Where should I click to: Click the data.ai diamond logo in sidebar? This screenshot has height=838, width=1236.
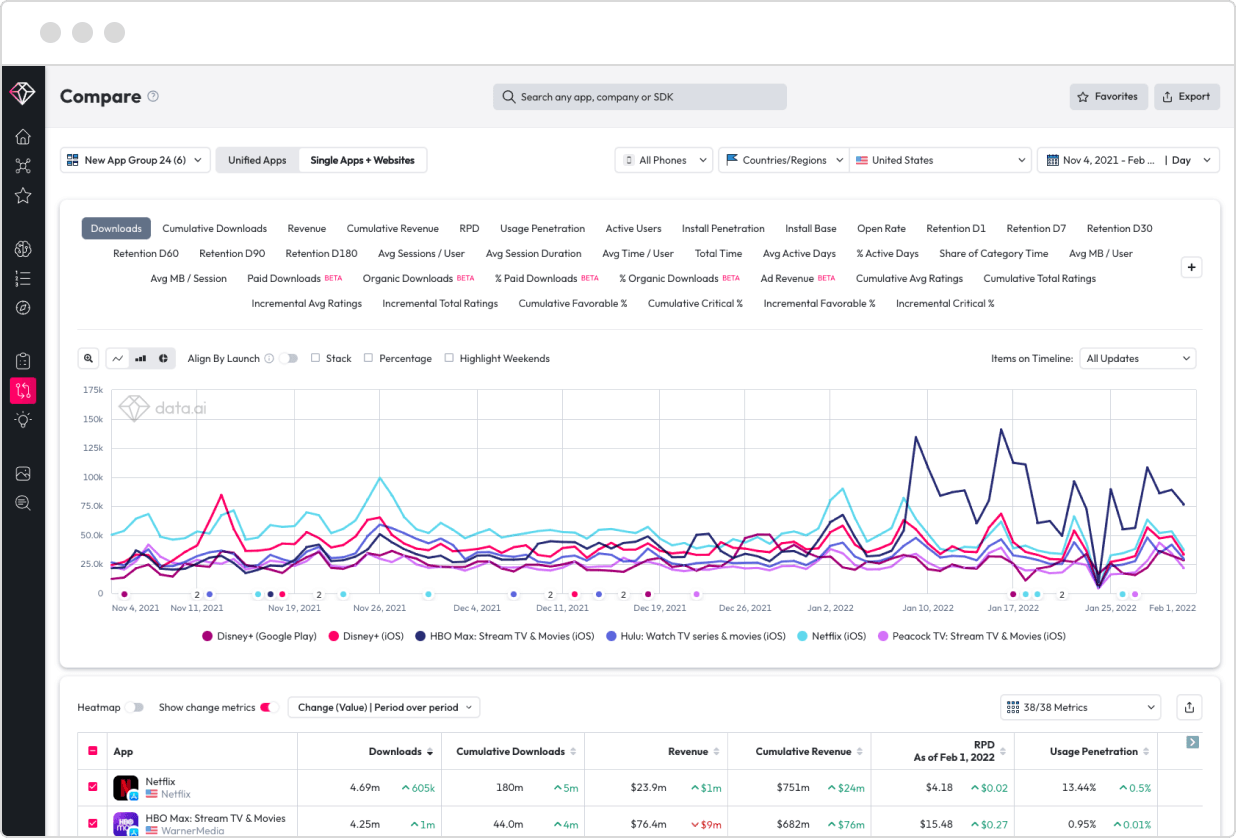tap(22, 93)
